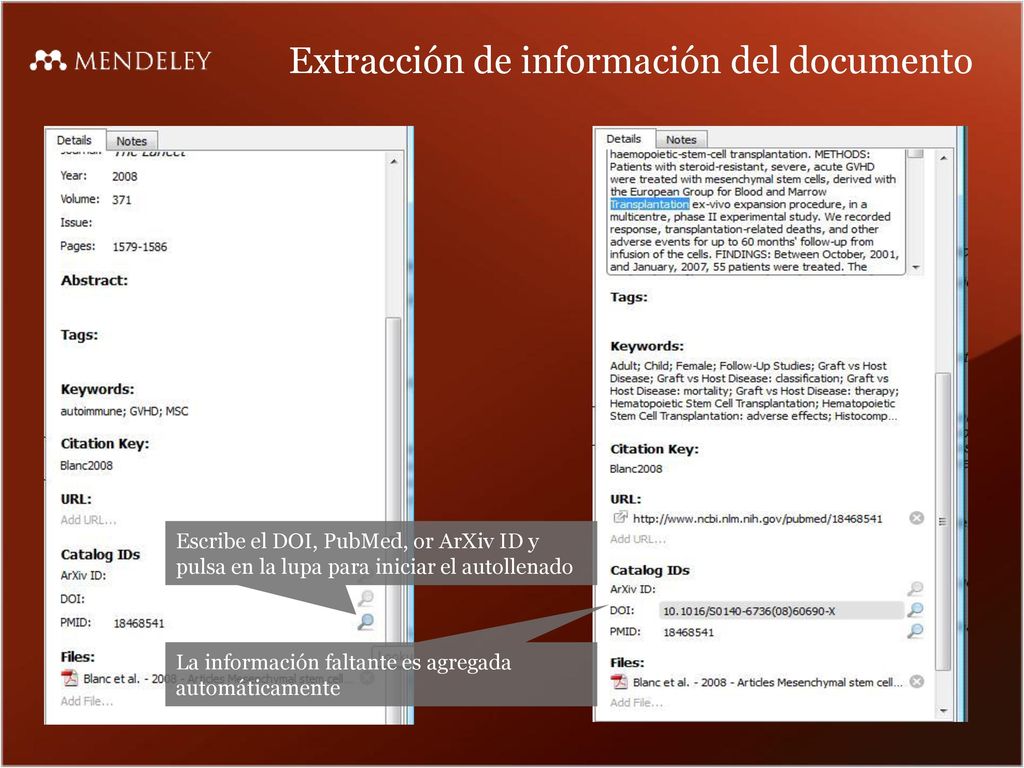Screen dimensions: 1024x768
Task: Click the left panel scrollbar up arrow
Action: [x=394, y=161]
